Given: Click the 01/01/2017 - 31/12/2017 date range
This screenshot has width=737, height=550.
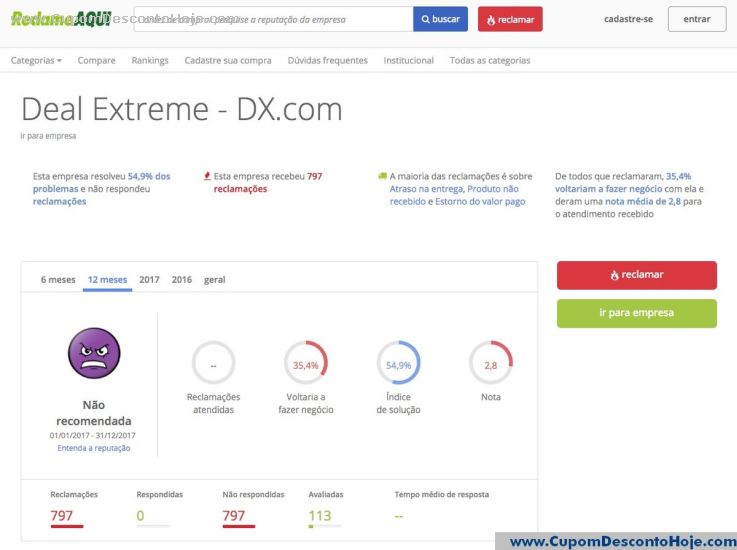Looking at the screenshot, I should click(93, 435).
